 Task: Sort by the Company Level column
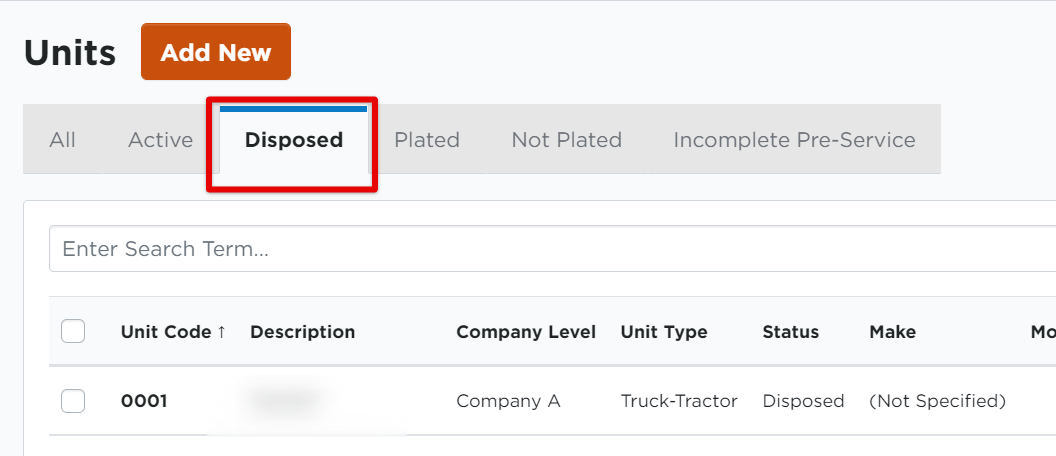526,332
